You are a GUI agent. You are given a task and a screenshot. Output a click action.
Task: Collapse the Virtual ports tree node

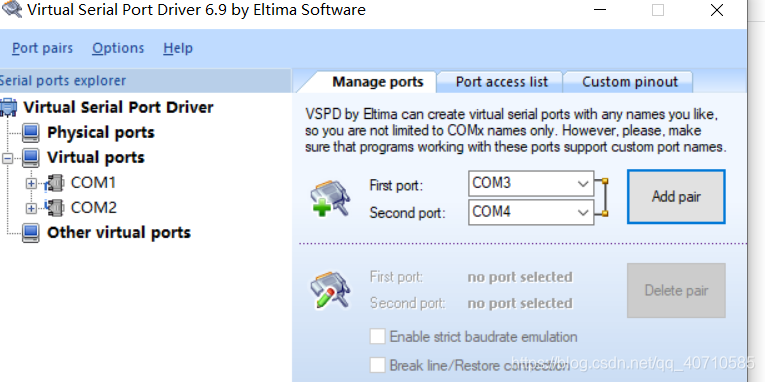(7, 158)
